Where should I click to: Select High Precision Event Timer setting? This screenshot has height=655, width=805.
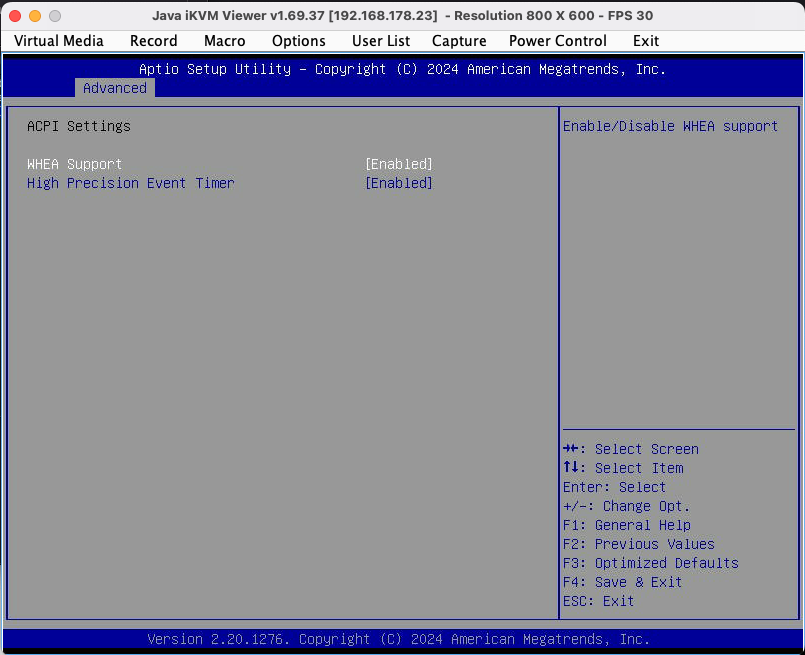130,183
